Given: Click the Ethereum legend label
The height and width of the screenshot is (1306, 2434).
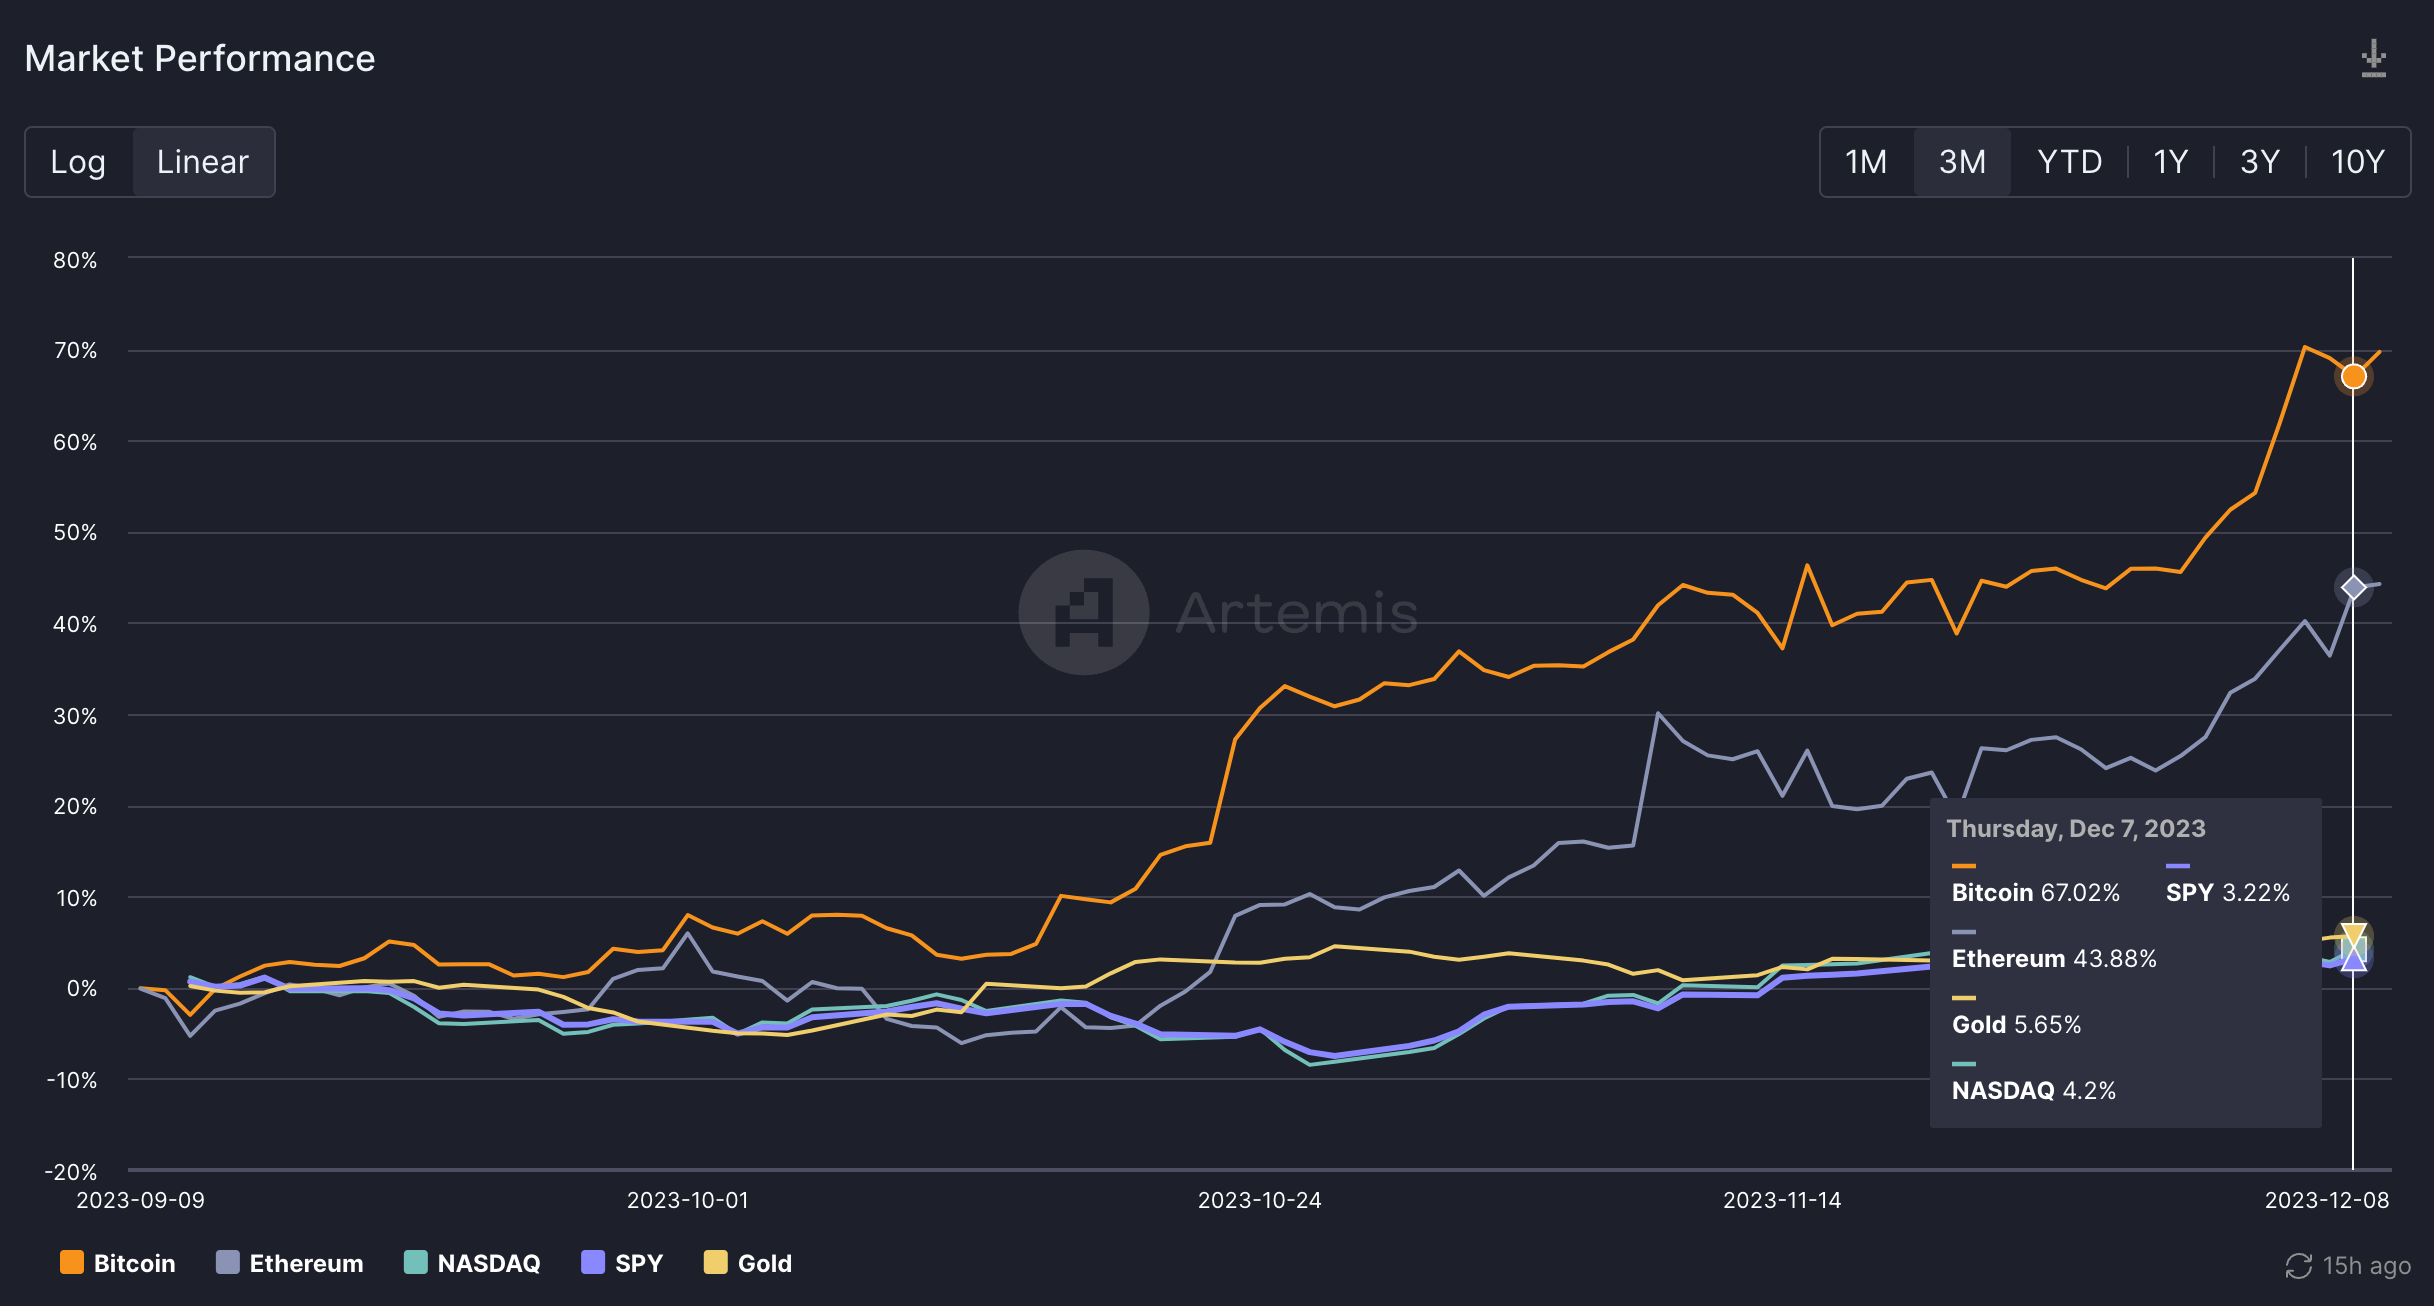Looking at the screenshot, I should 306,1264.
